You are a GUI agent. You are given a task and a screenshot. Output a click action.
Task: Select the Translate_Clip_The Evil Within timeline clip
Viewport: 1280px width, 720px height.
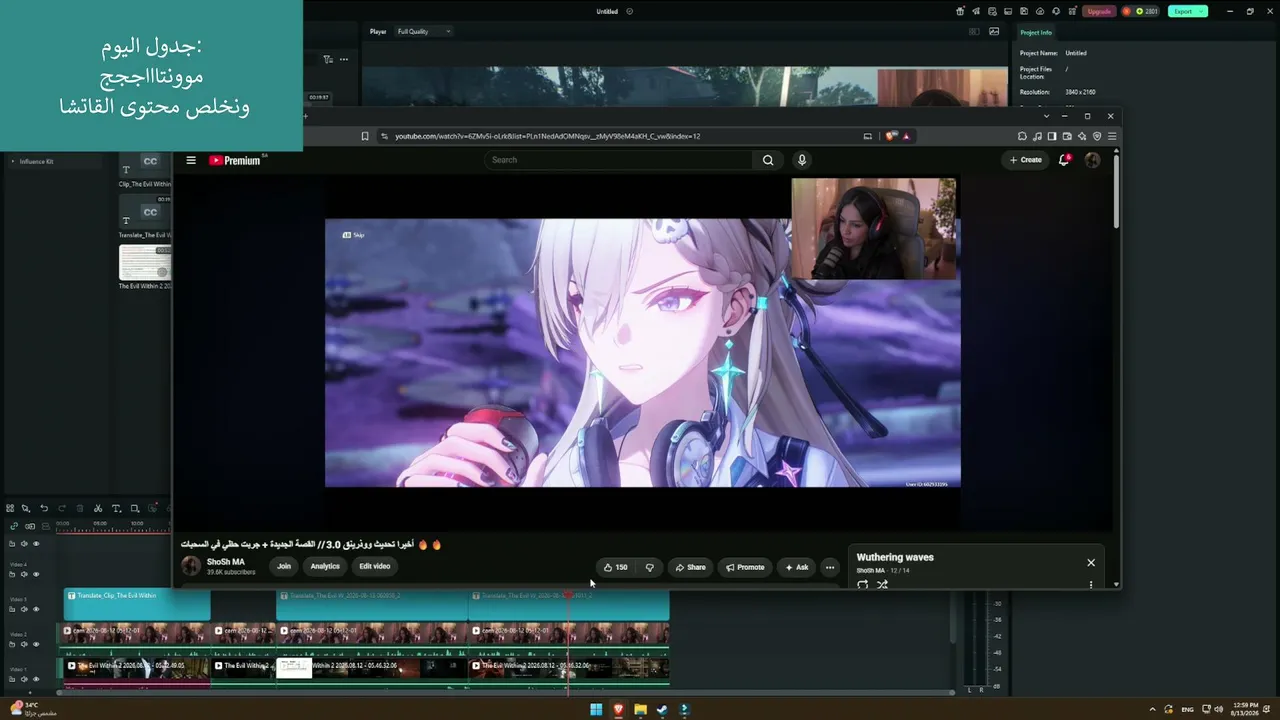(x=138, y=604)
